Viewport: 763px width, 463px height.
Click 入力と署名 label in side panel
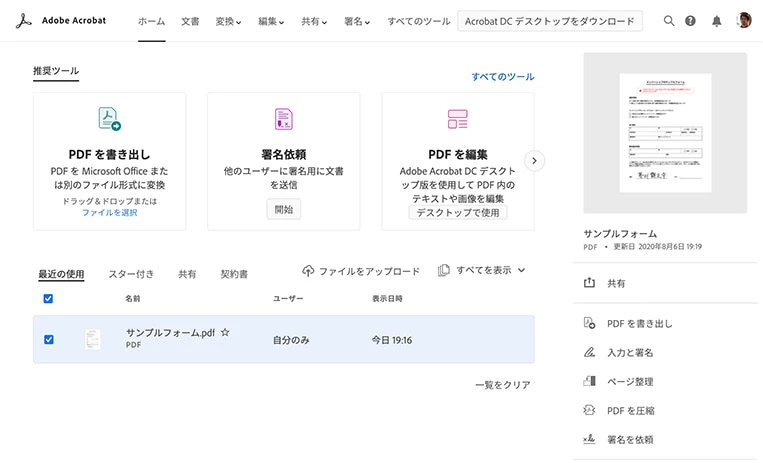point(630,352)
